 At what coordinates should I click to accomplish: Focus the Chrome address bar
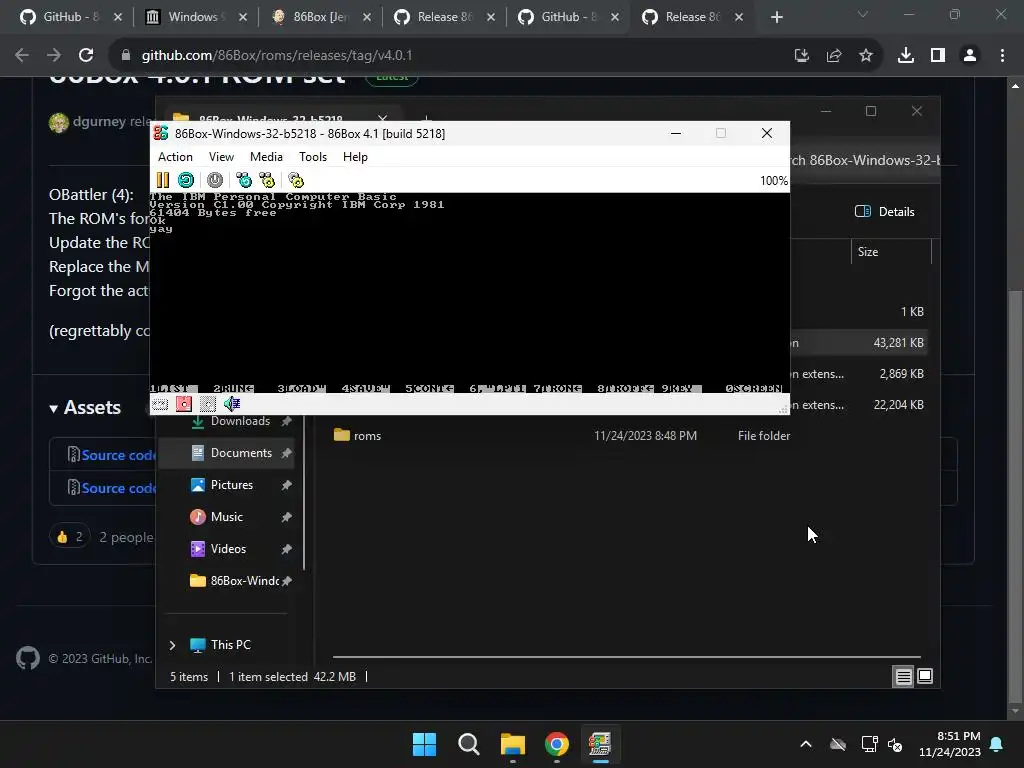(x=451, y=56)
